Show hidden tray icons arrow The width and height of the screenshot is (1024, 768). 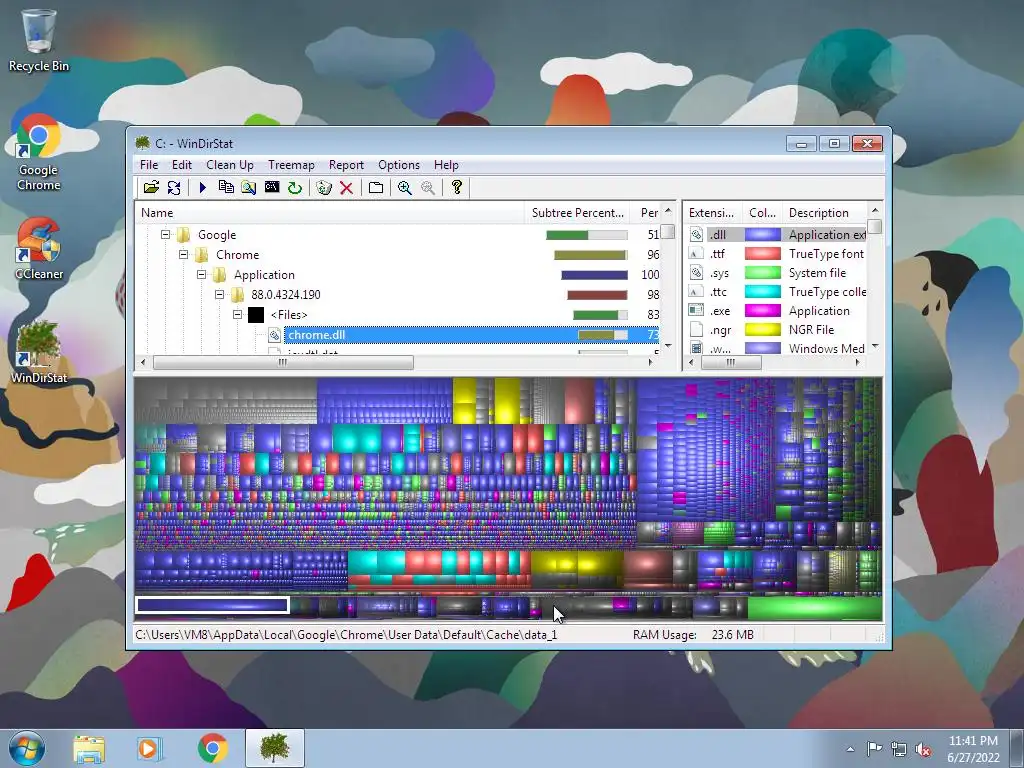850,750
